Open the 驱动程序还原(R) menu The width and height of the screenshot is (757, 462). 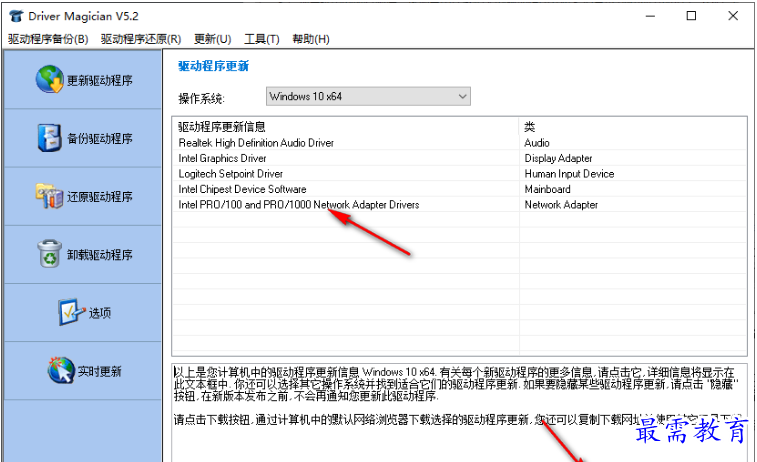click(141, 39)
